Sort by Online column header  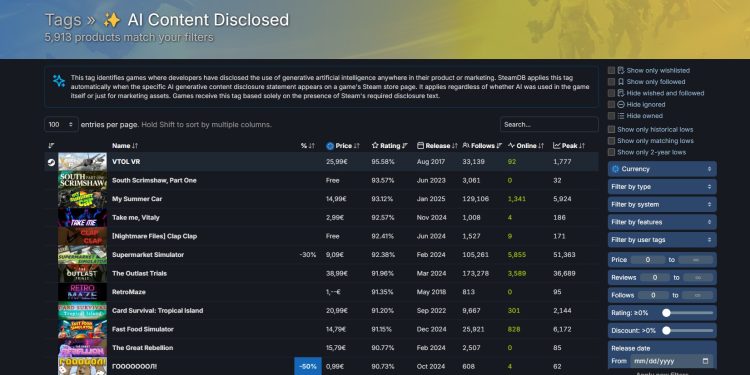526,146
